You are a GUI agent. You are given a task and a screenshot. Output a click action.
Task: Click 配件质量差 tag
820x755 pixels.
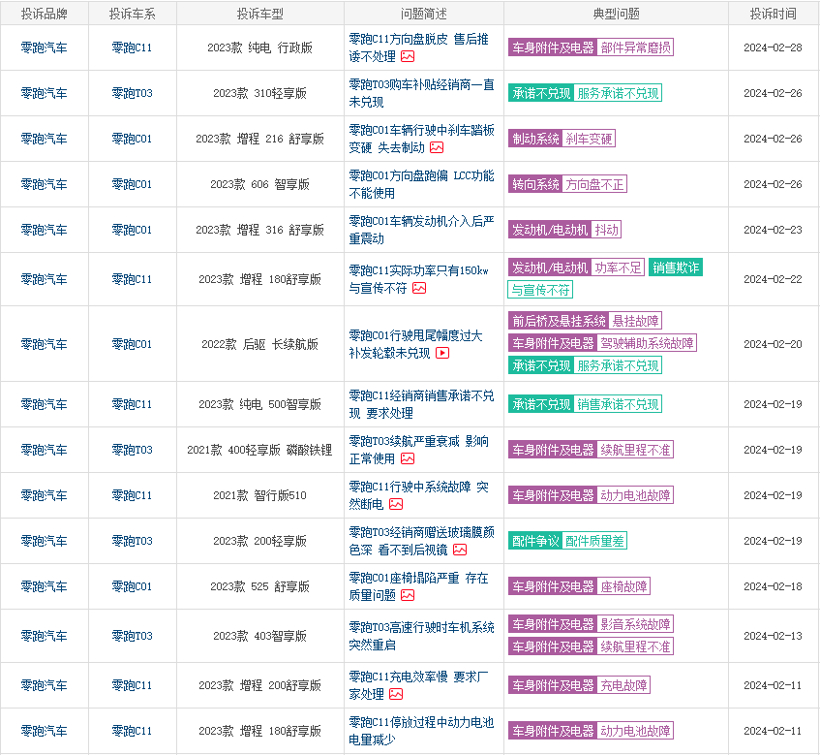click(x=595, y=541)
